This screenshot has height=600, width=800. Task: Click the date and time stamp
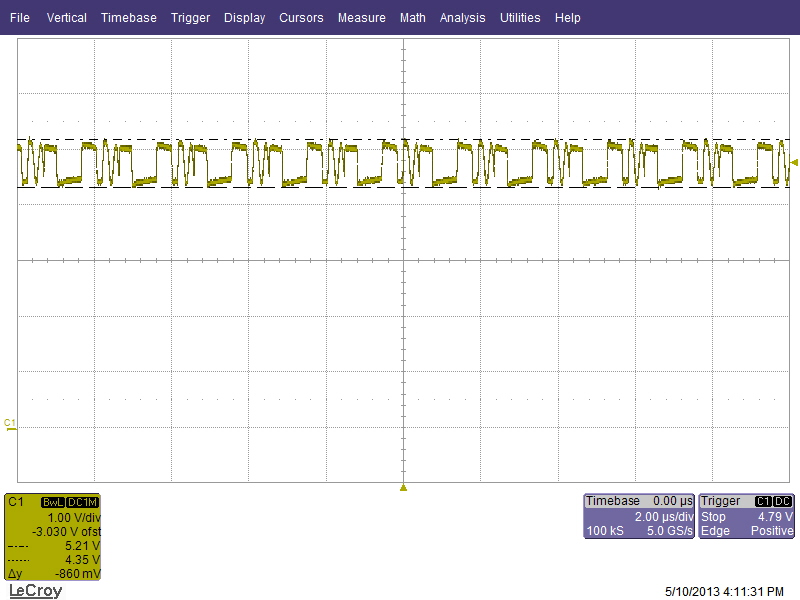[724, 592]
